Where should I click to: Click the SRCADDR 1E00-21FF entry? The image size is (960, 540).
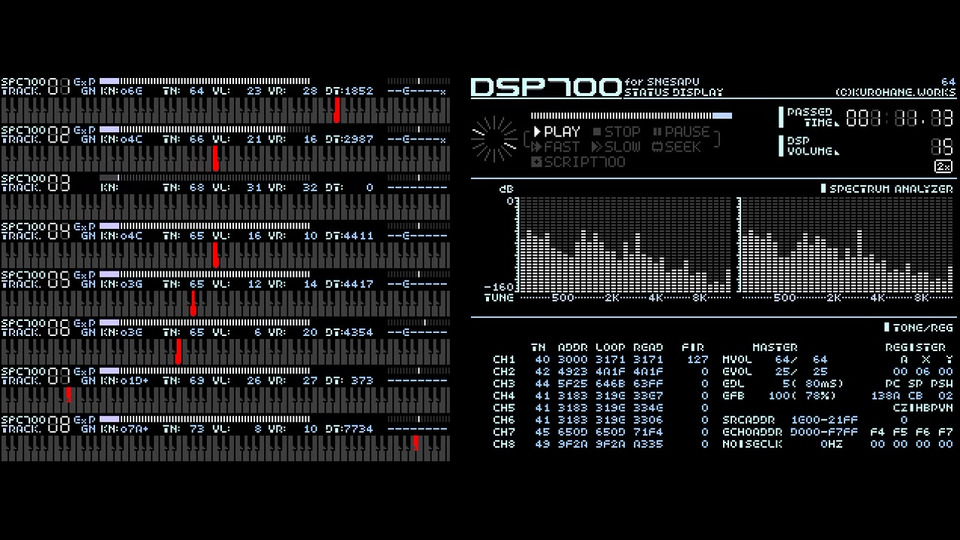(790, 420)
